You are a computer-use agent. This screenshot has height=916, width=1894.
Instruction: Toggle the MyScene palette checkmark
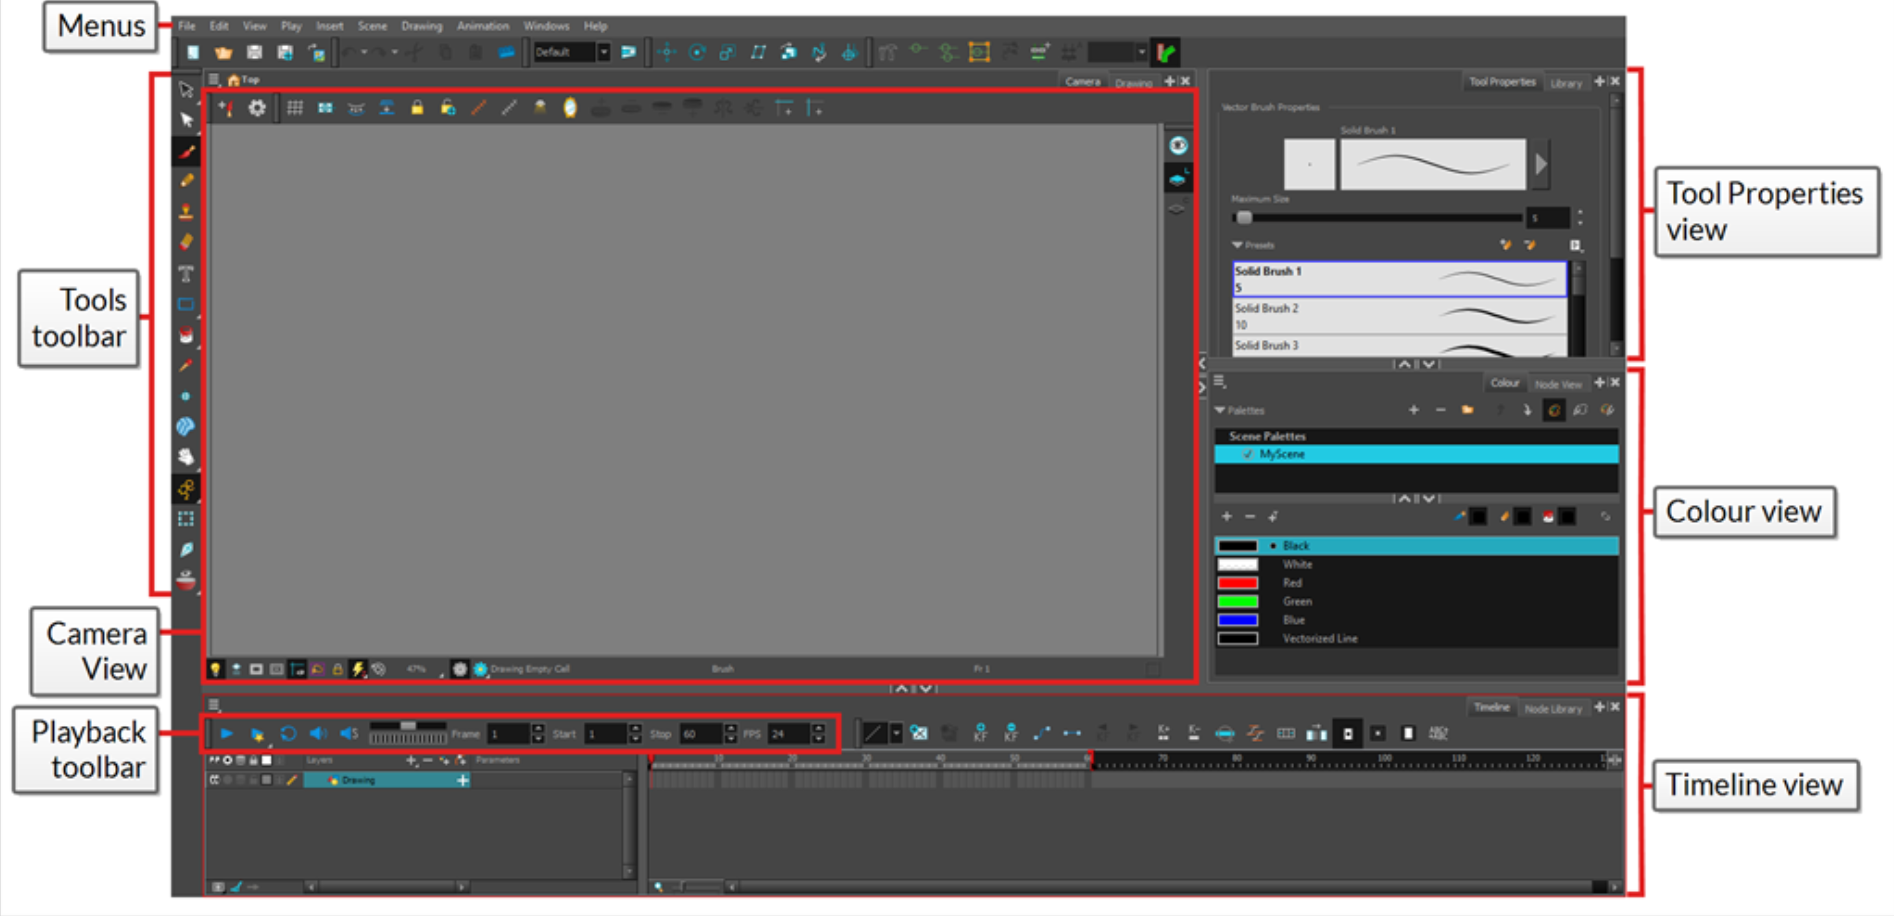click(x=1247, y=455)
